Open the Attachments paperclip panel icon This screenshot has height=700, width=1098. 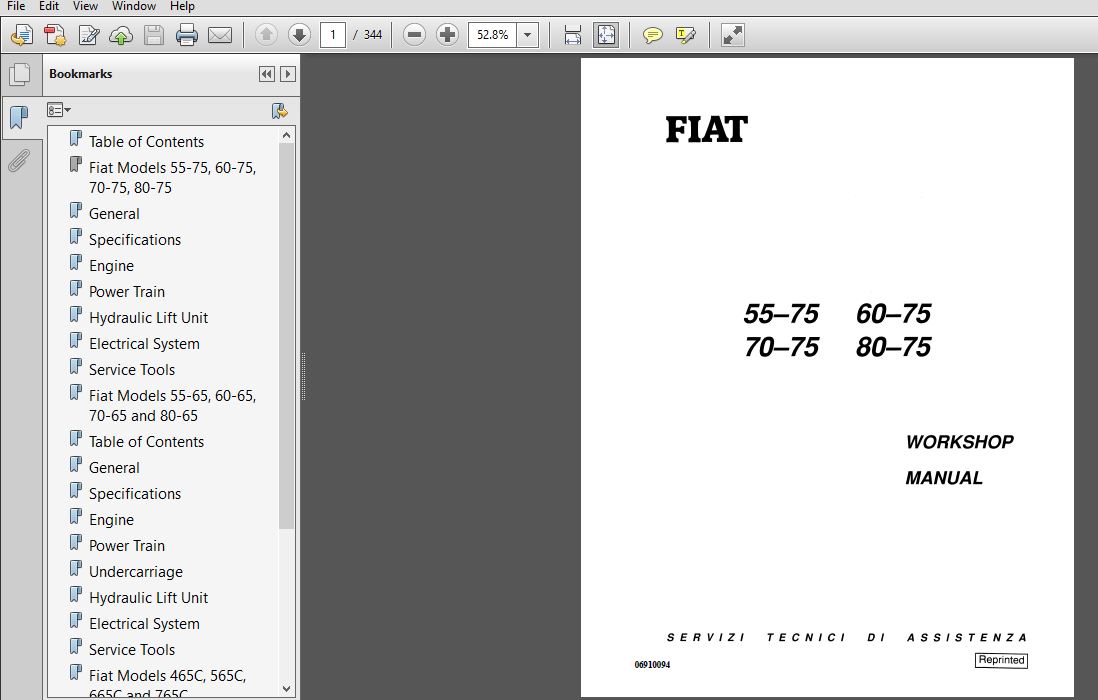coord(19,161)
